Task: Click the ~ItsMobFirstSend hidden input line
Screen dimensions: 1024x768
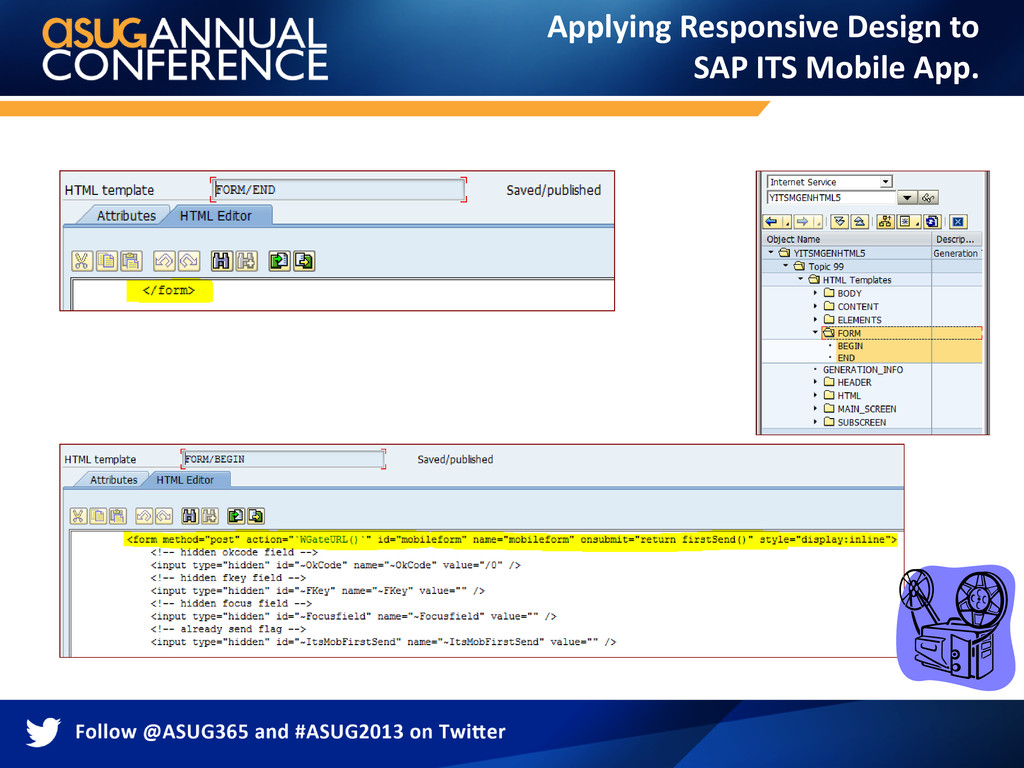Action: pos(383,642)
